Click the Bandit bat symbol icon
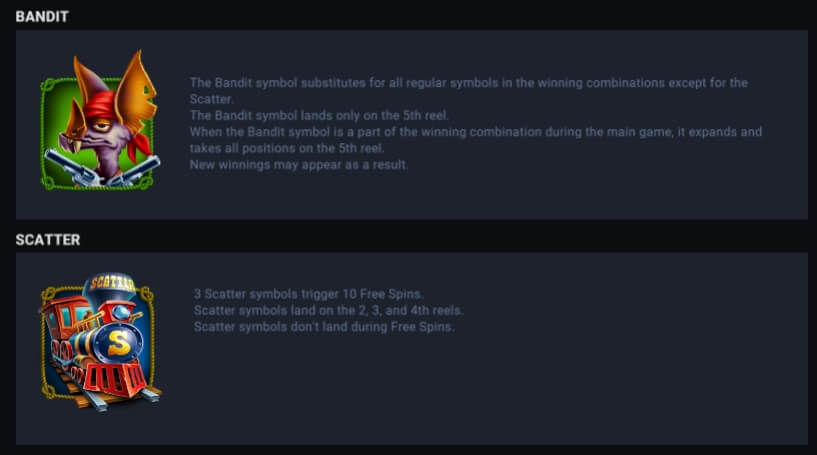This screenshot has height=455, width=817. [100, 120]
